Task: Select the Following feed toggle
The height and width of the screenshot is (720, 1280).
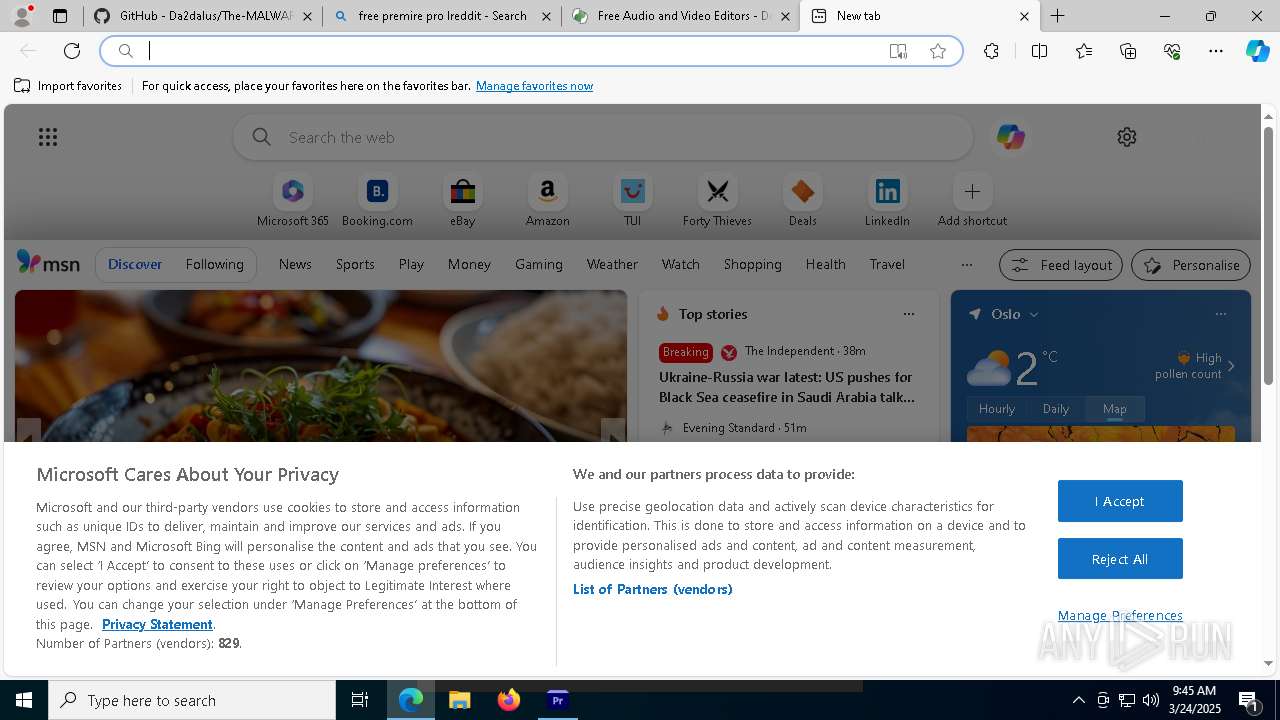Action: (x=214, y=264)
